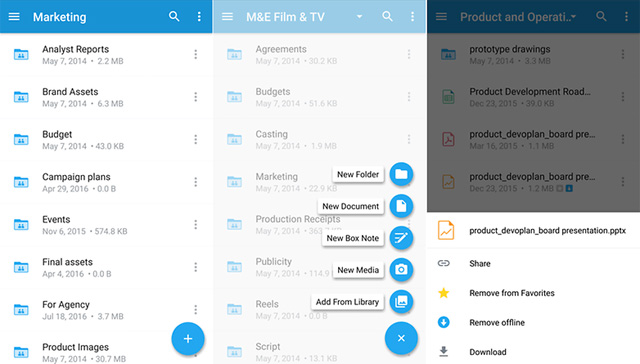Viewport: 640px width, 364px height.
Task: Open overflow menu in M&E Film & TV header
Action: pyautogui.click(x=413, y=16)
